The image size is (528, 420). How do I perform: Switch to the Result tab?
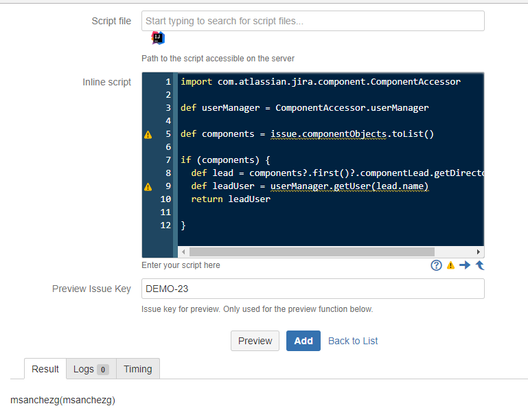[x=45, y=369]
